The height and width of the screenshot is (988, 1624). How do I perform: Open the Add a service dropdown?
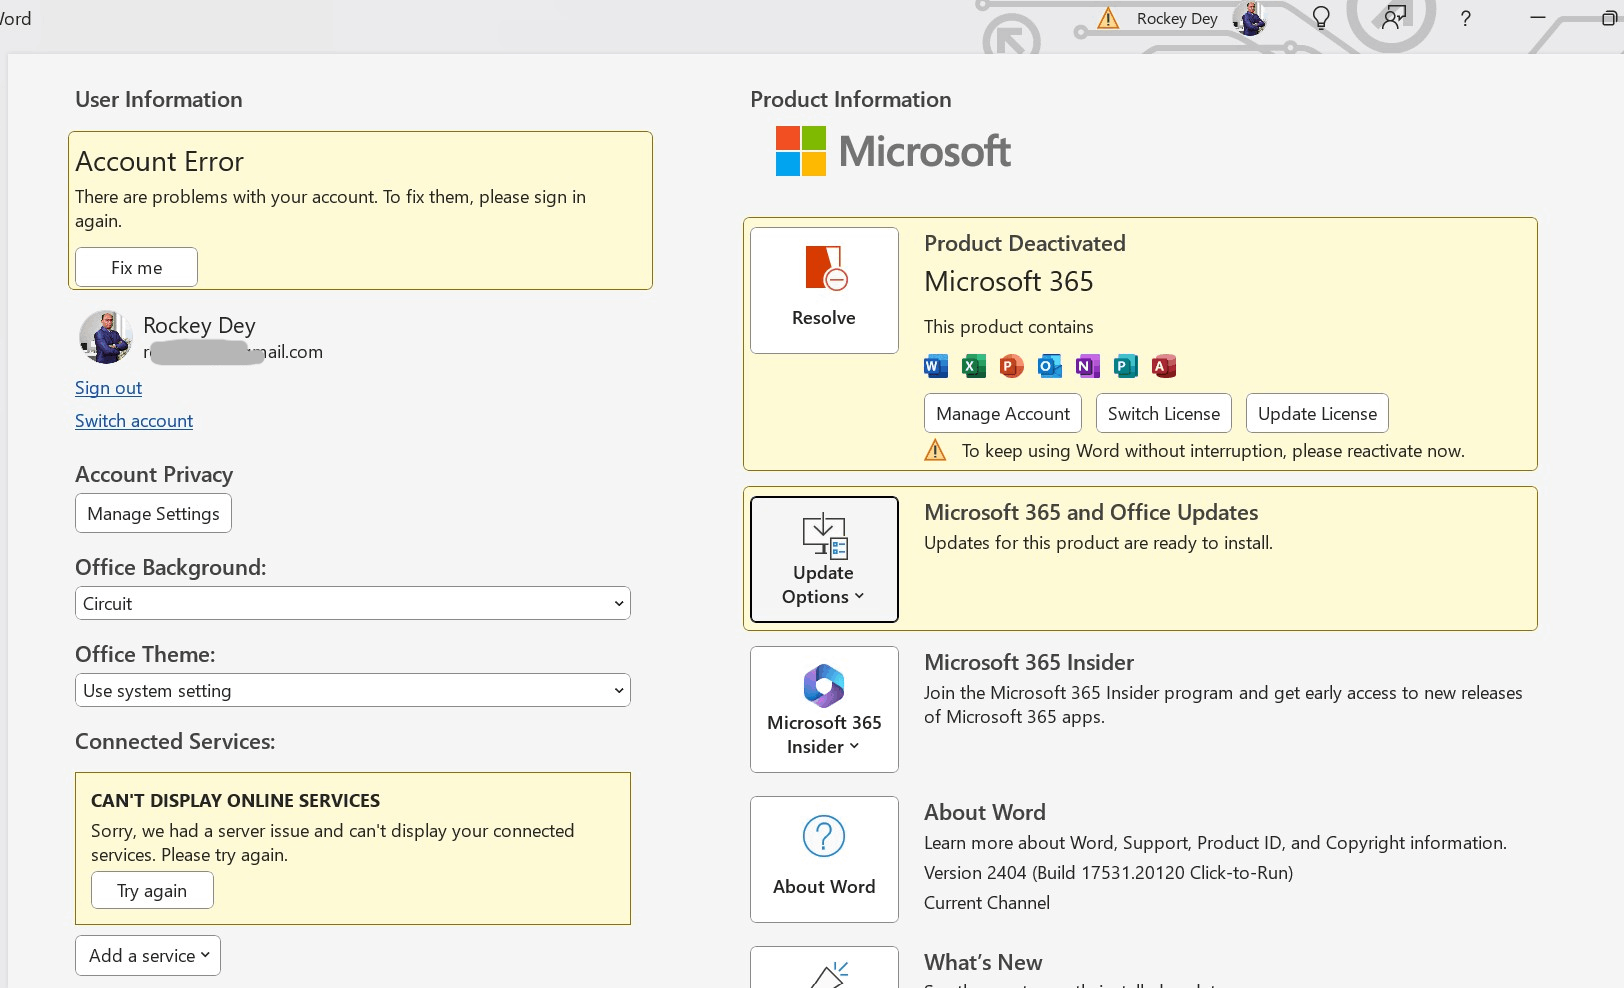(x=148, y=955)
